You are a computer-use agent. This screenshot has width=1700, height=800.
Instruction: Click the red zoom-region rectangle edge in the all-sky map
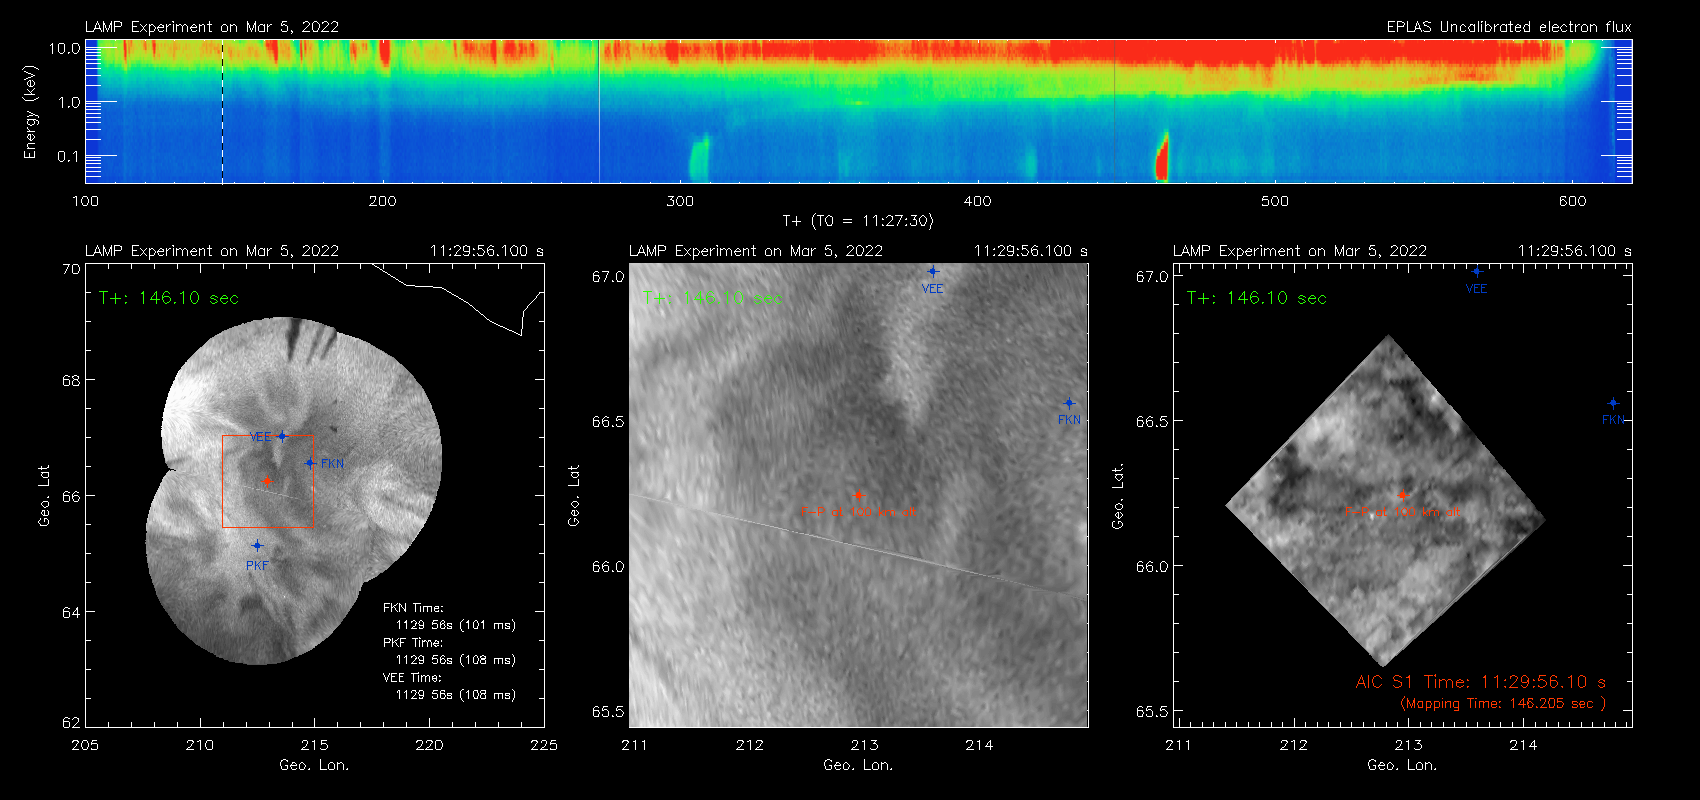coord(222,481)
